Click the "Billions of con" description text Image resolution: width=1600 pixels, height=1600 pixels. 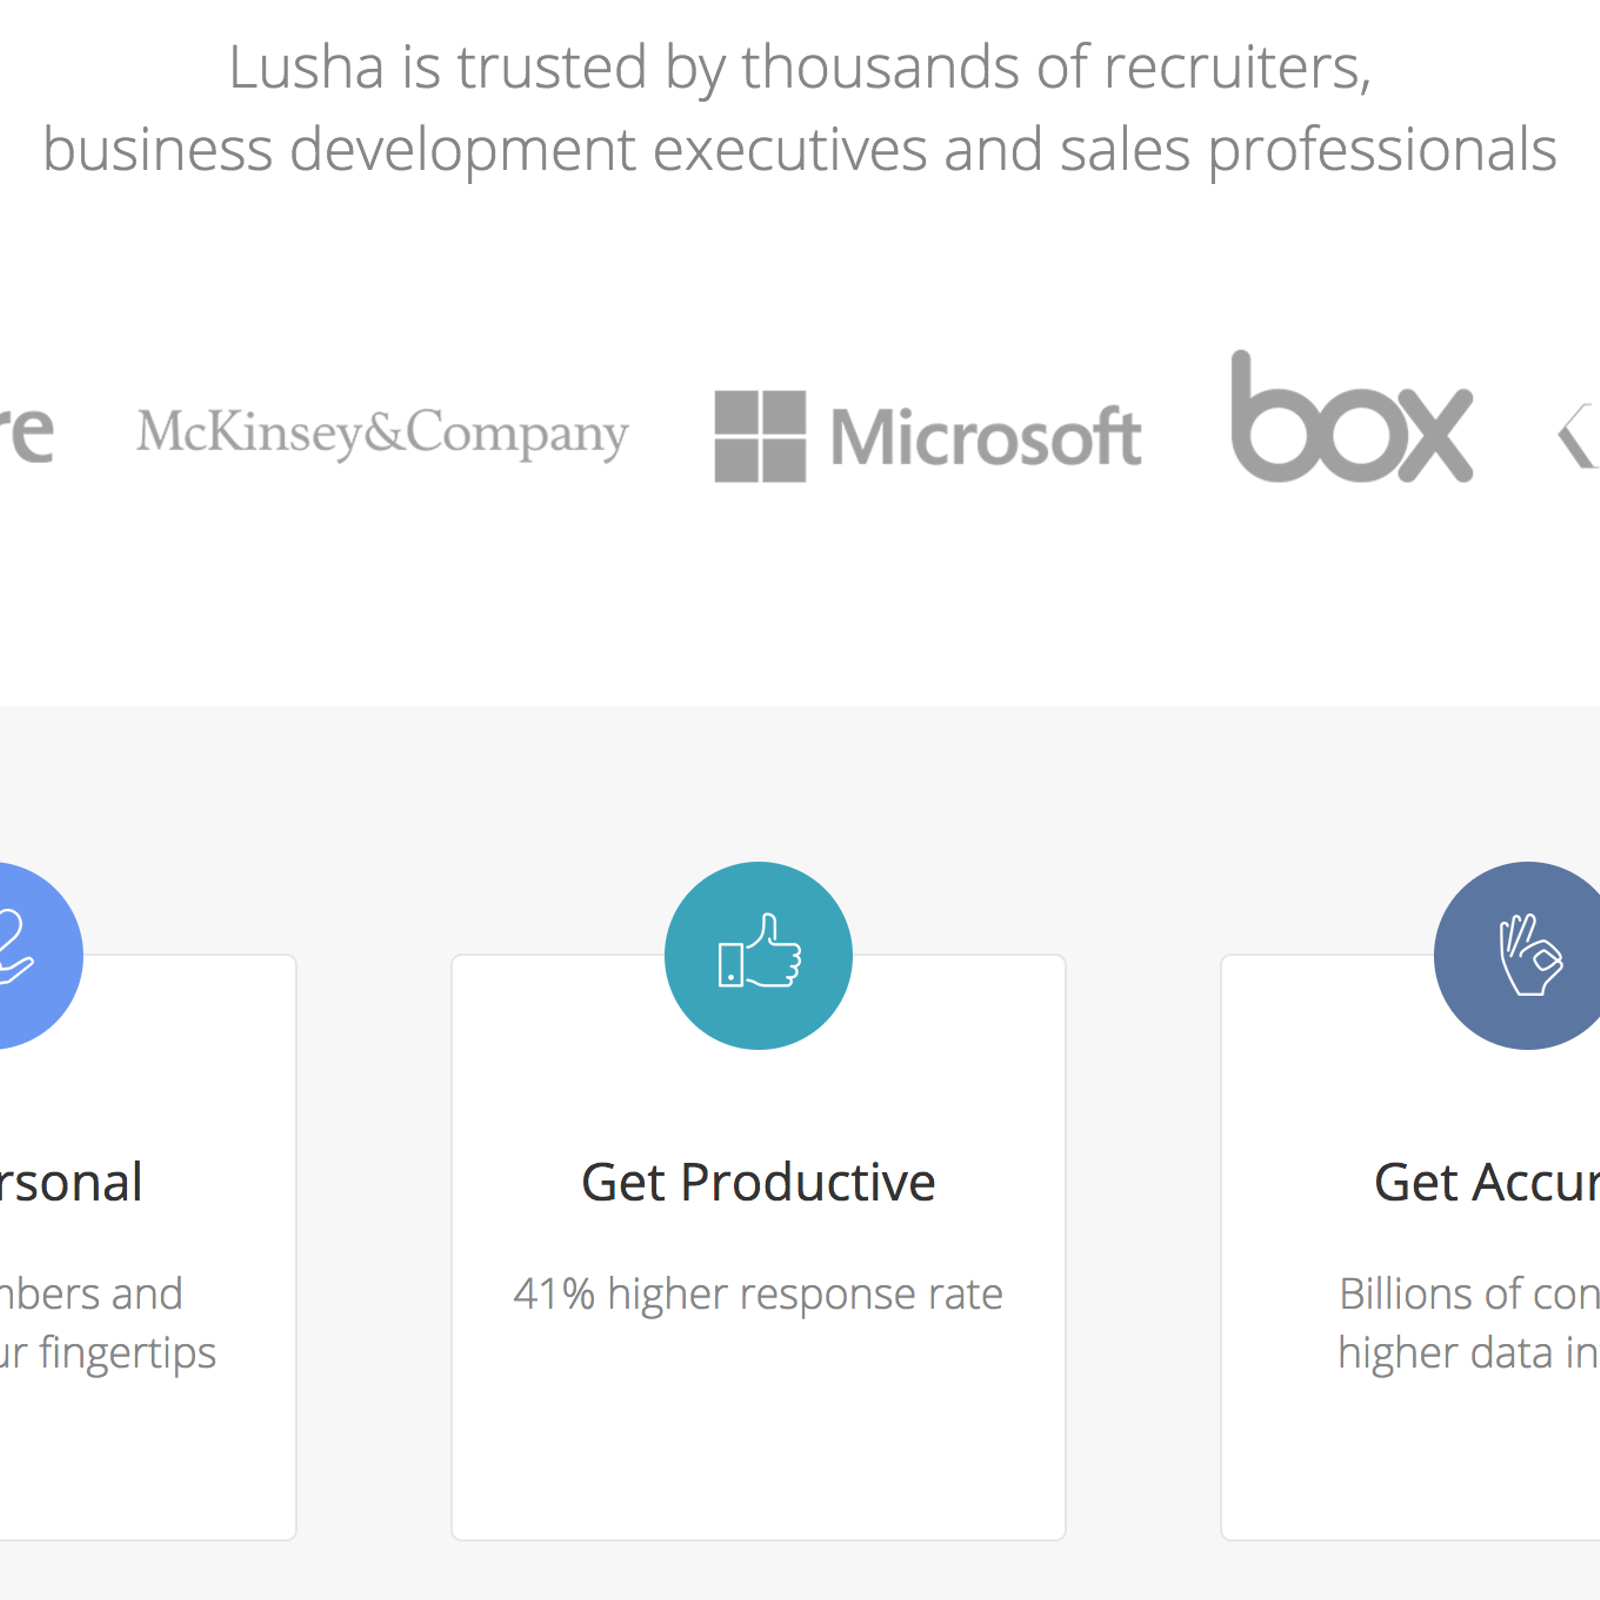coord(1468,1294)
